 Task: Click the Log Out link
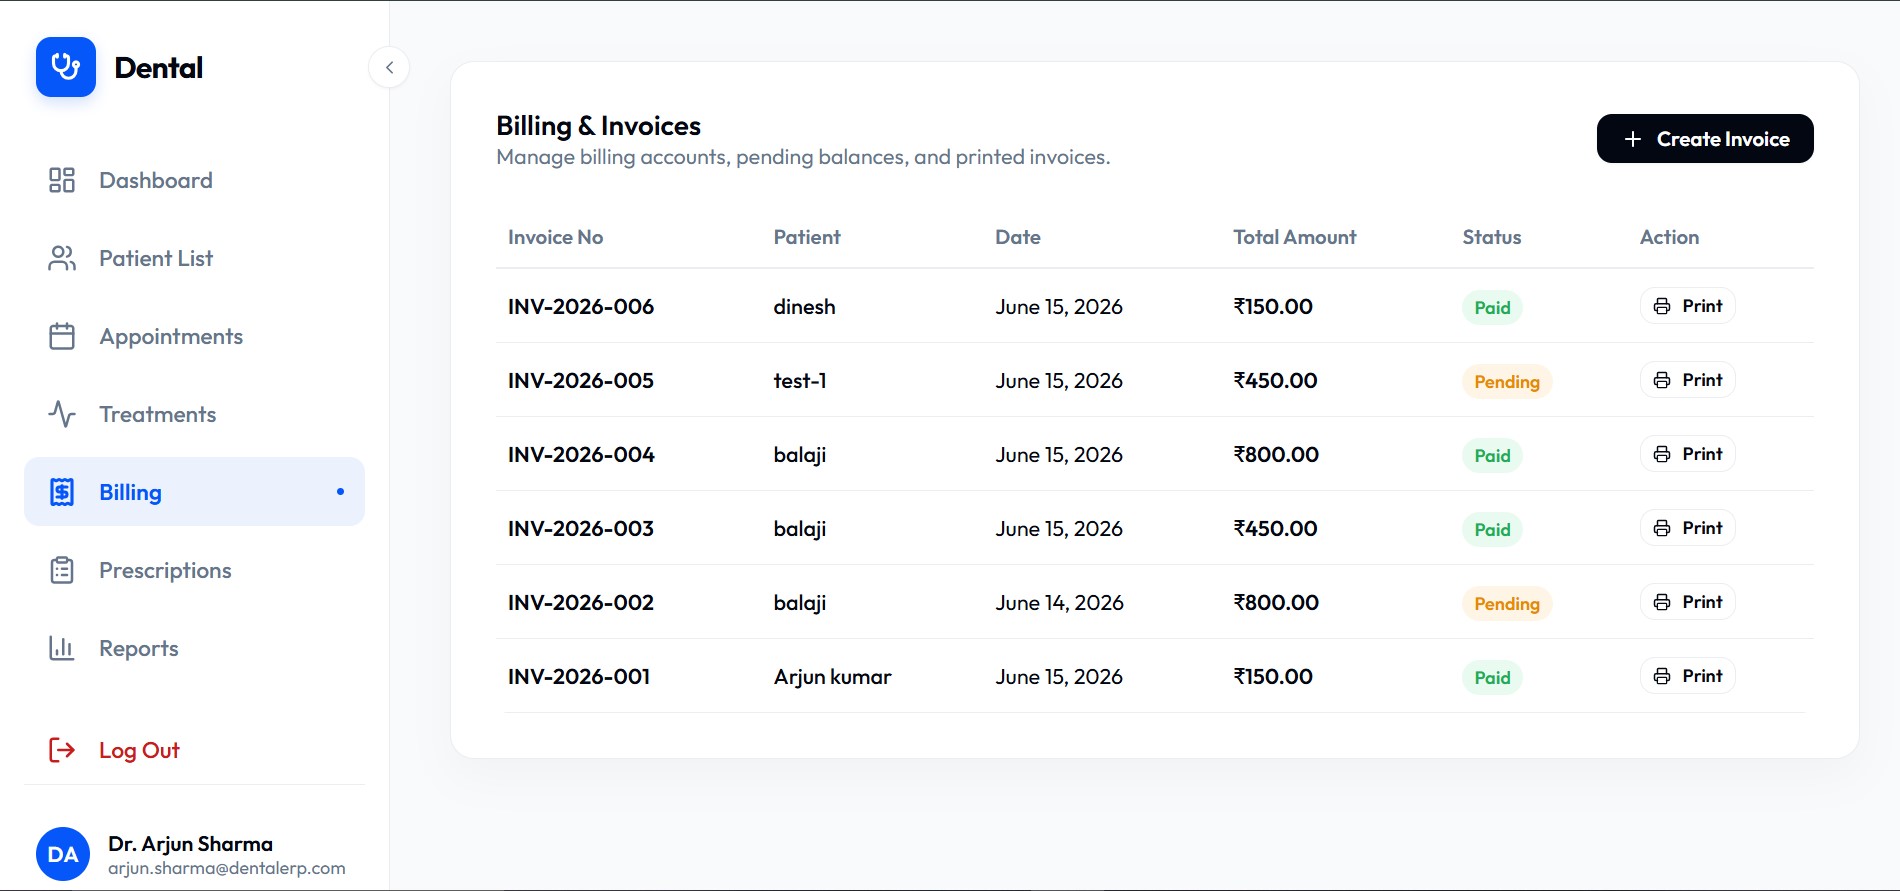coord(139,750)
